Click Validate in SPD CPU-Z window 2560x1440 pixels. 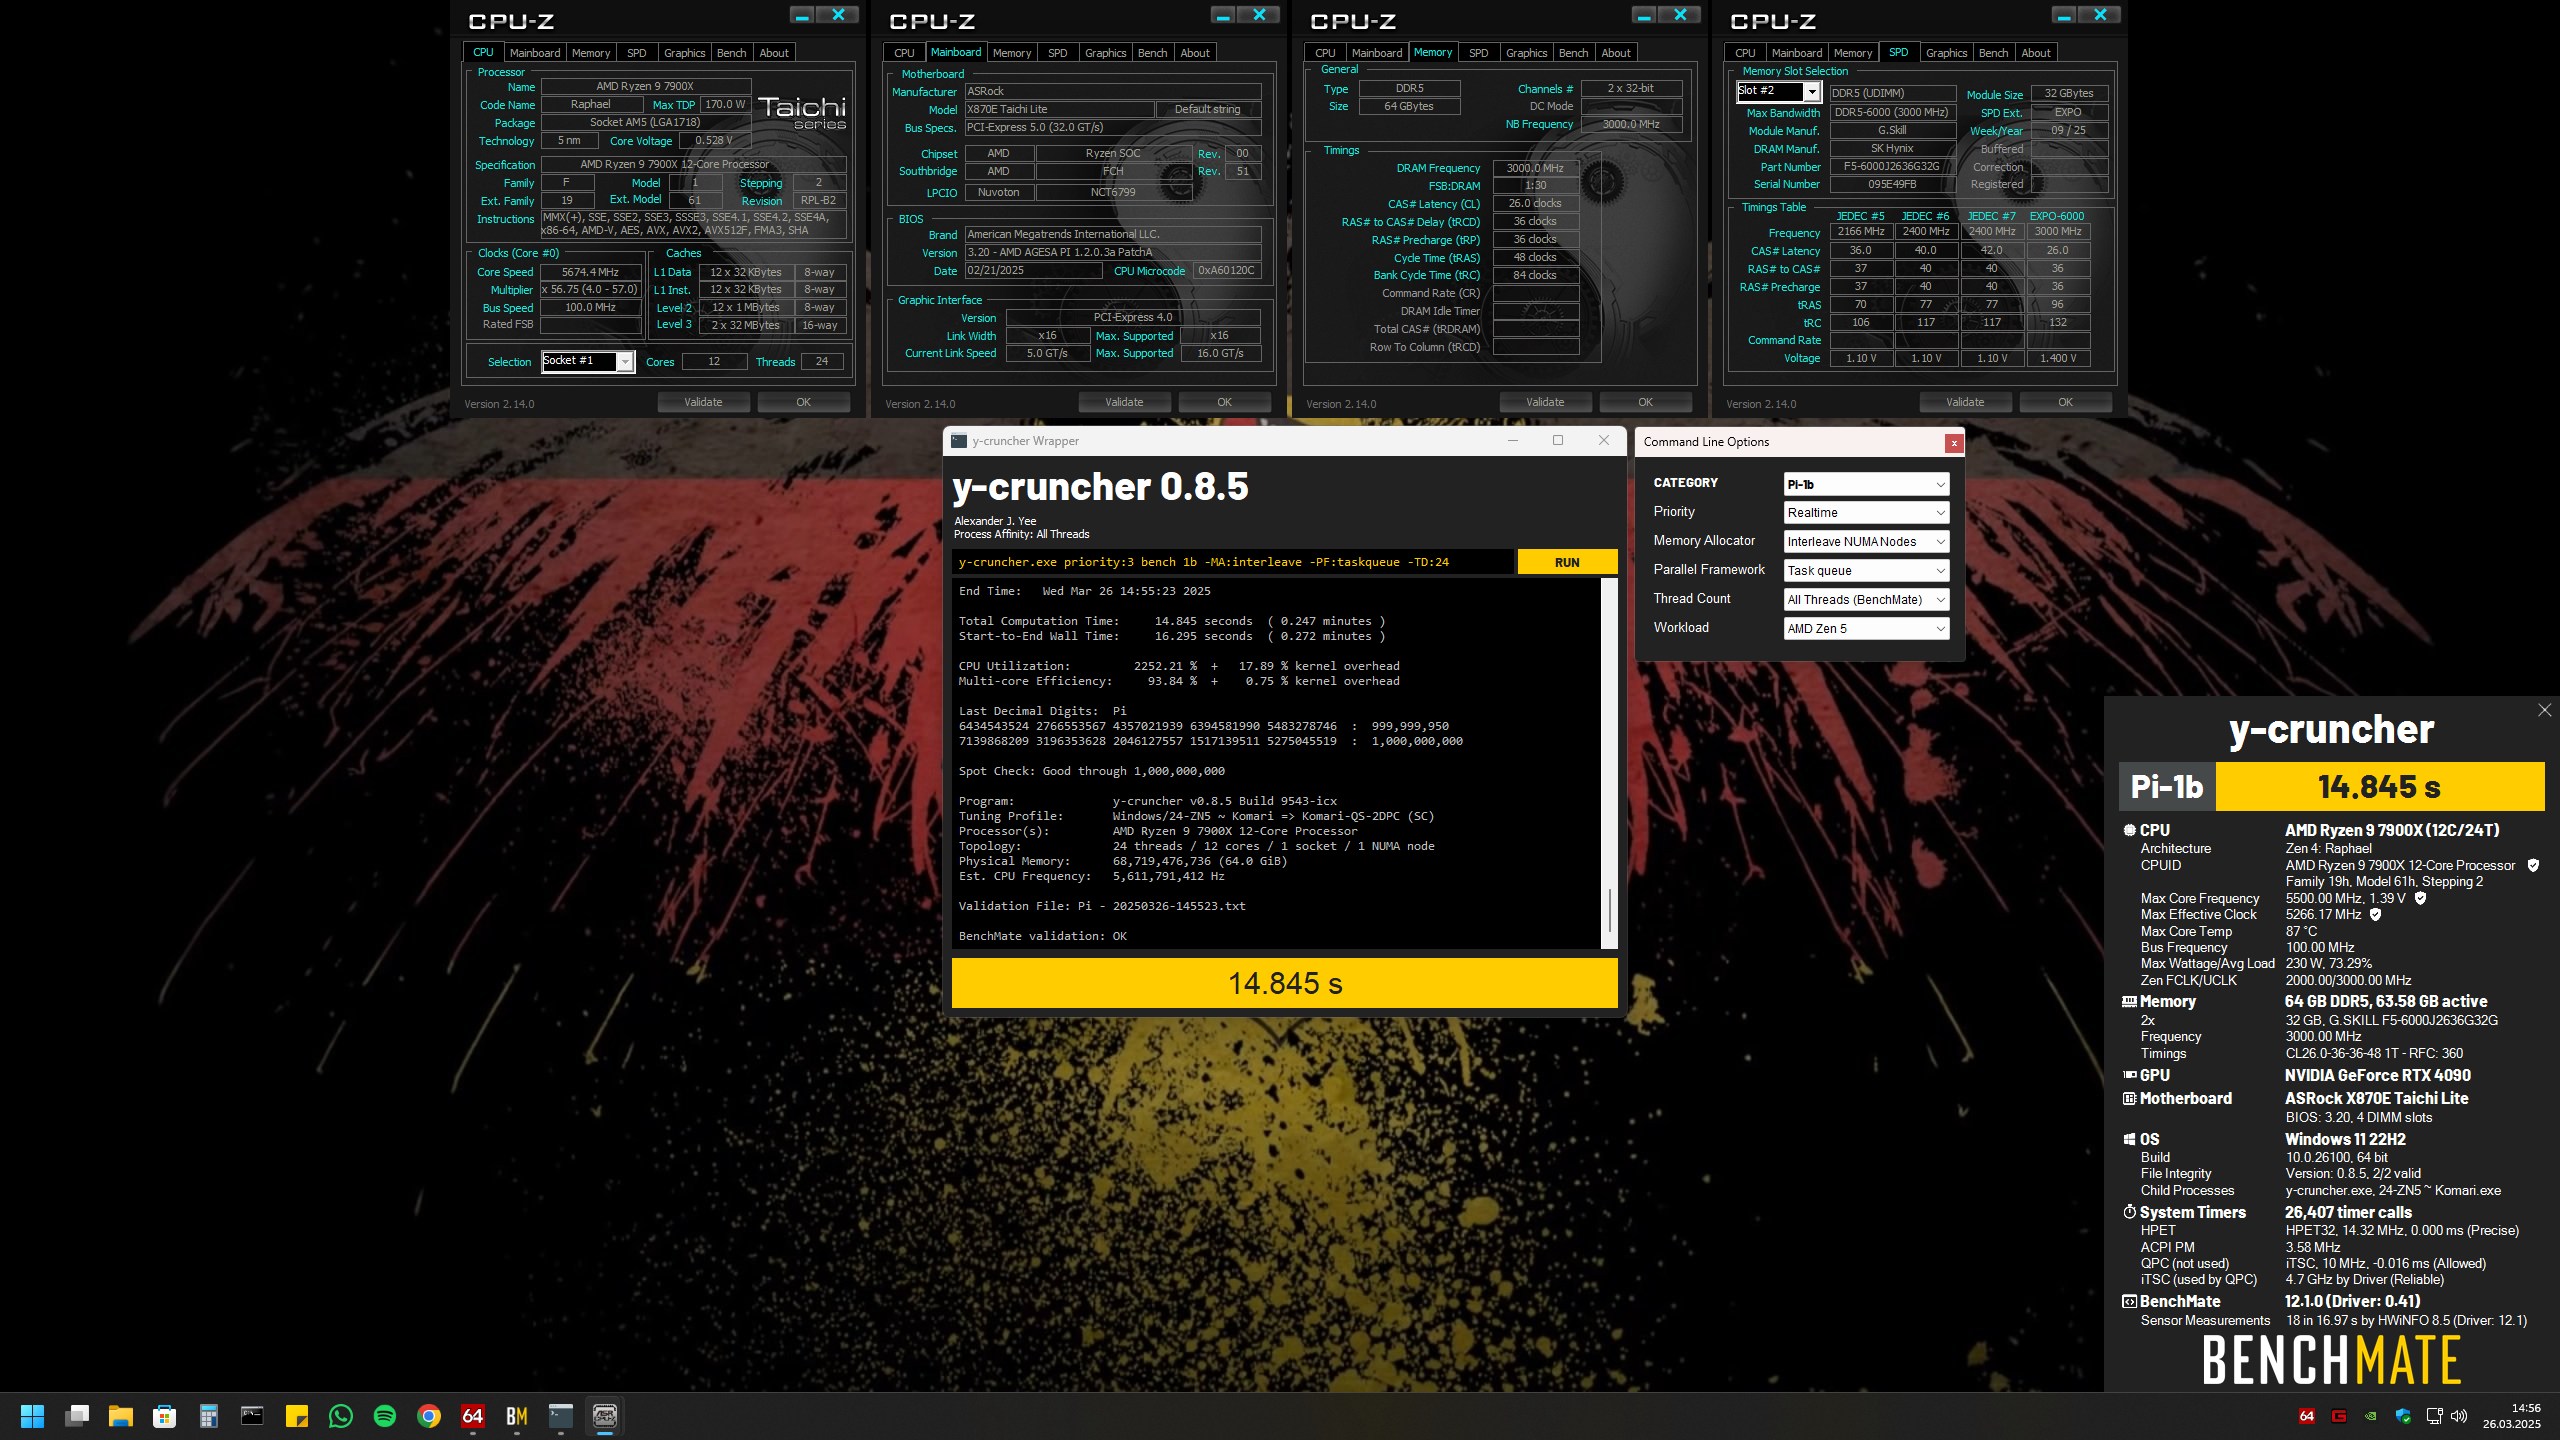(x=1965, y=402)
